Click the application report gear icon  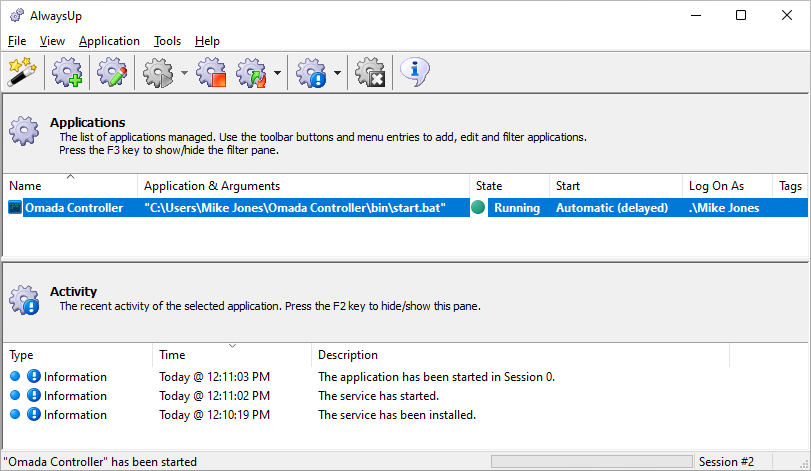[311, 72]
